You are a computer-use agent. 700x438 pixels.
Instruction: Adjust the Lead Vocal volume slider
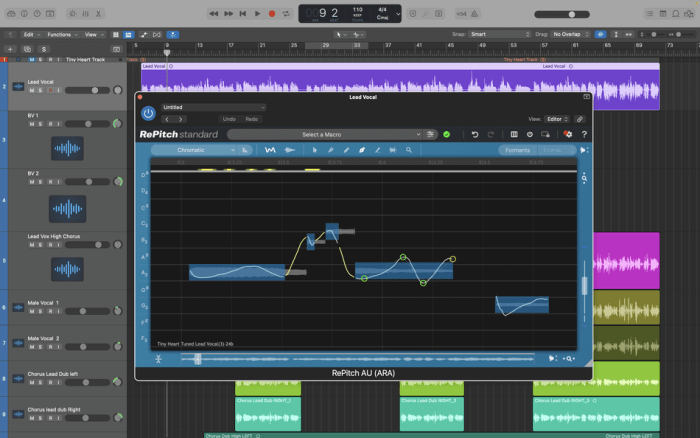[x=88, y=91]
